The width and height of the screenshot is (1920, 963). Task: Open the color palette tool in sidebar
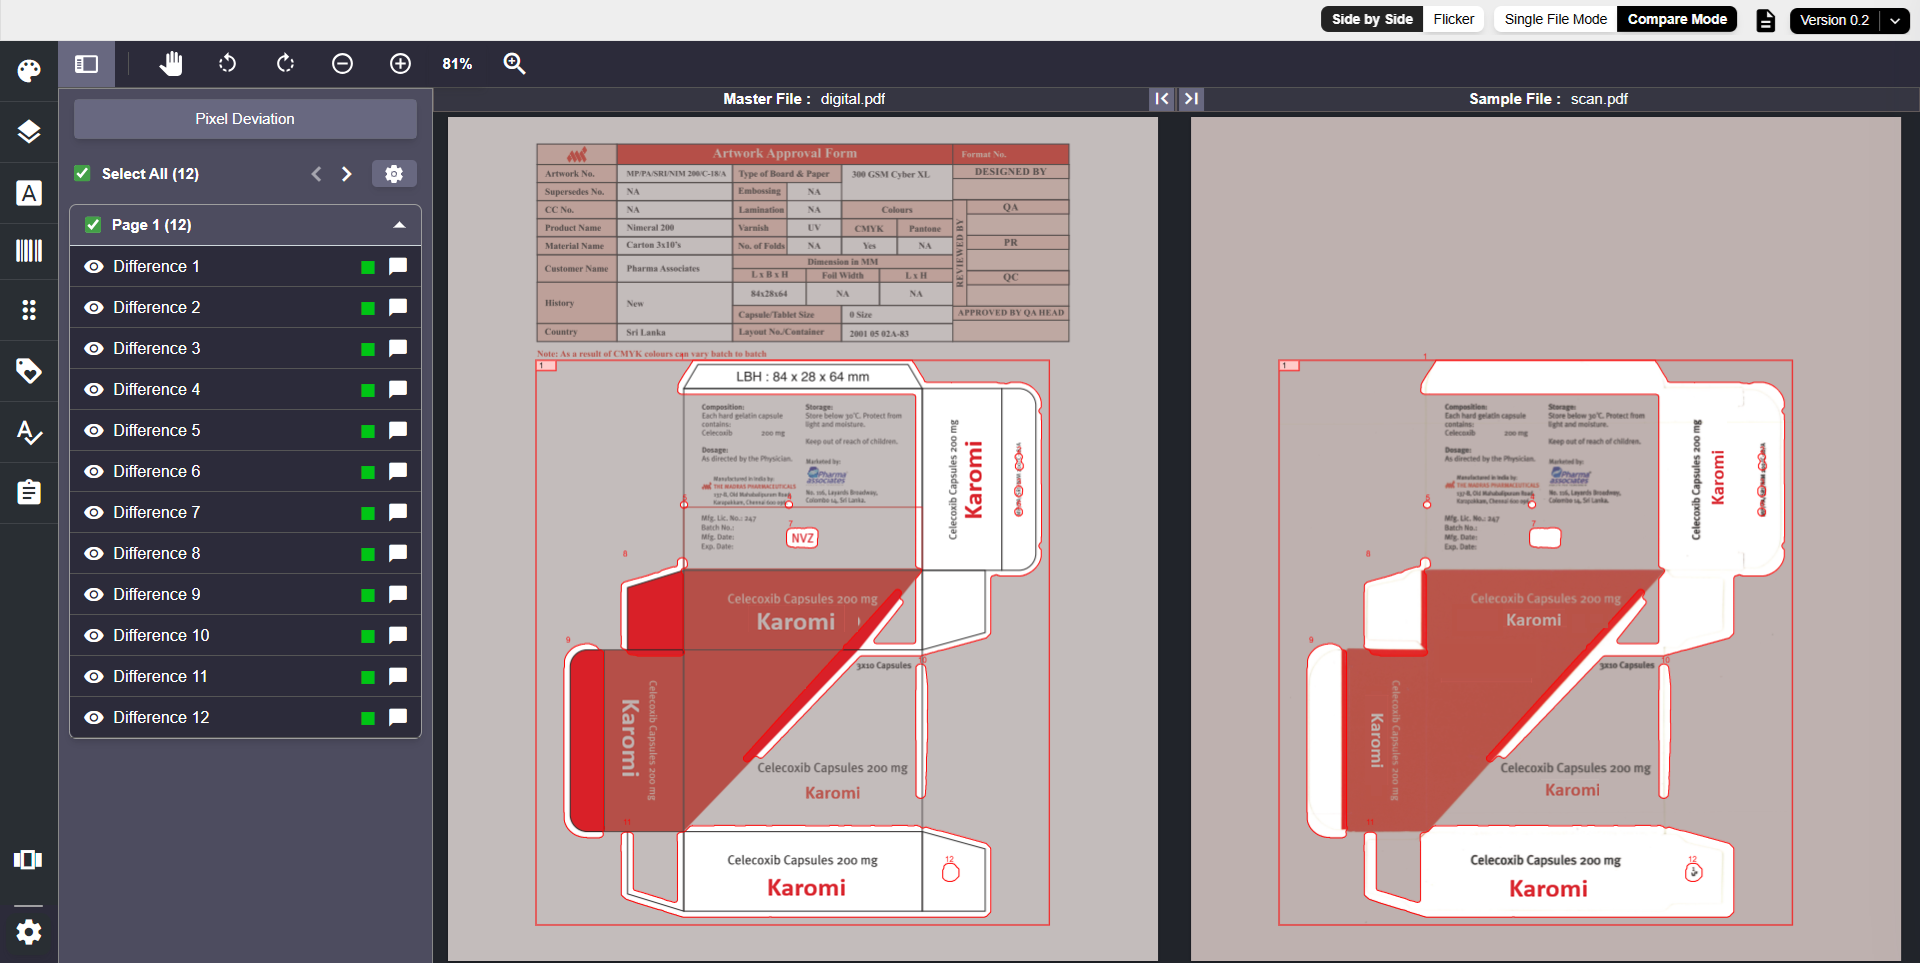[29, 70]
